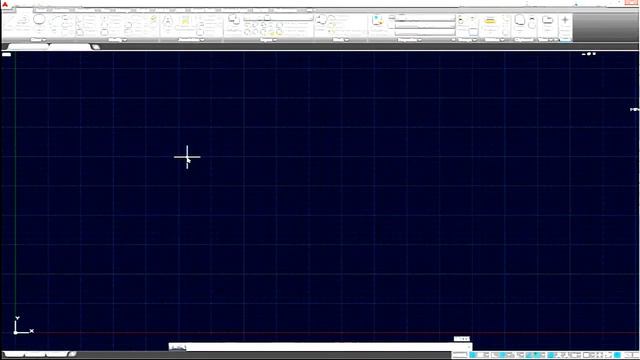This screenshot has width=640, height=360.
Task: Click the yellow Measure utility icon
Action: tap(490, 21)
